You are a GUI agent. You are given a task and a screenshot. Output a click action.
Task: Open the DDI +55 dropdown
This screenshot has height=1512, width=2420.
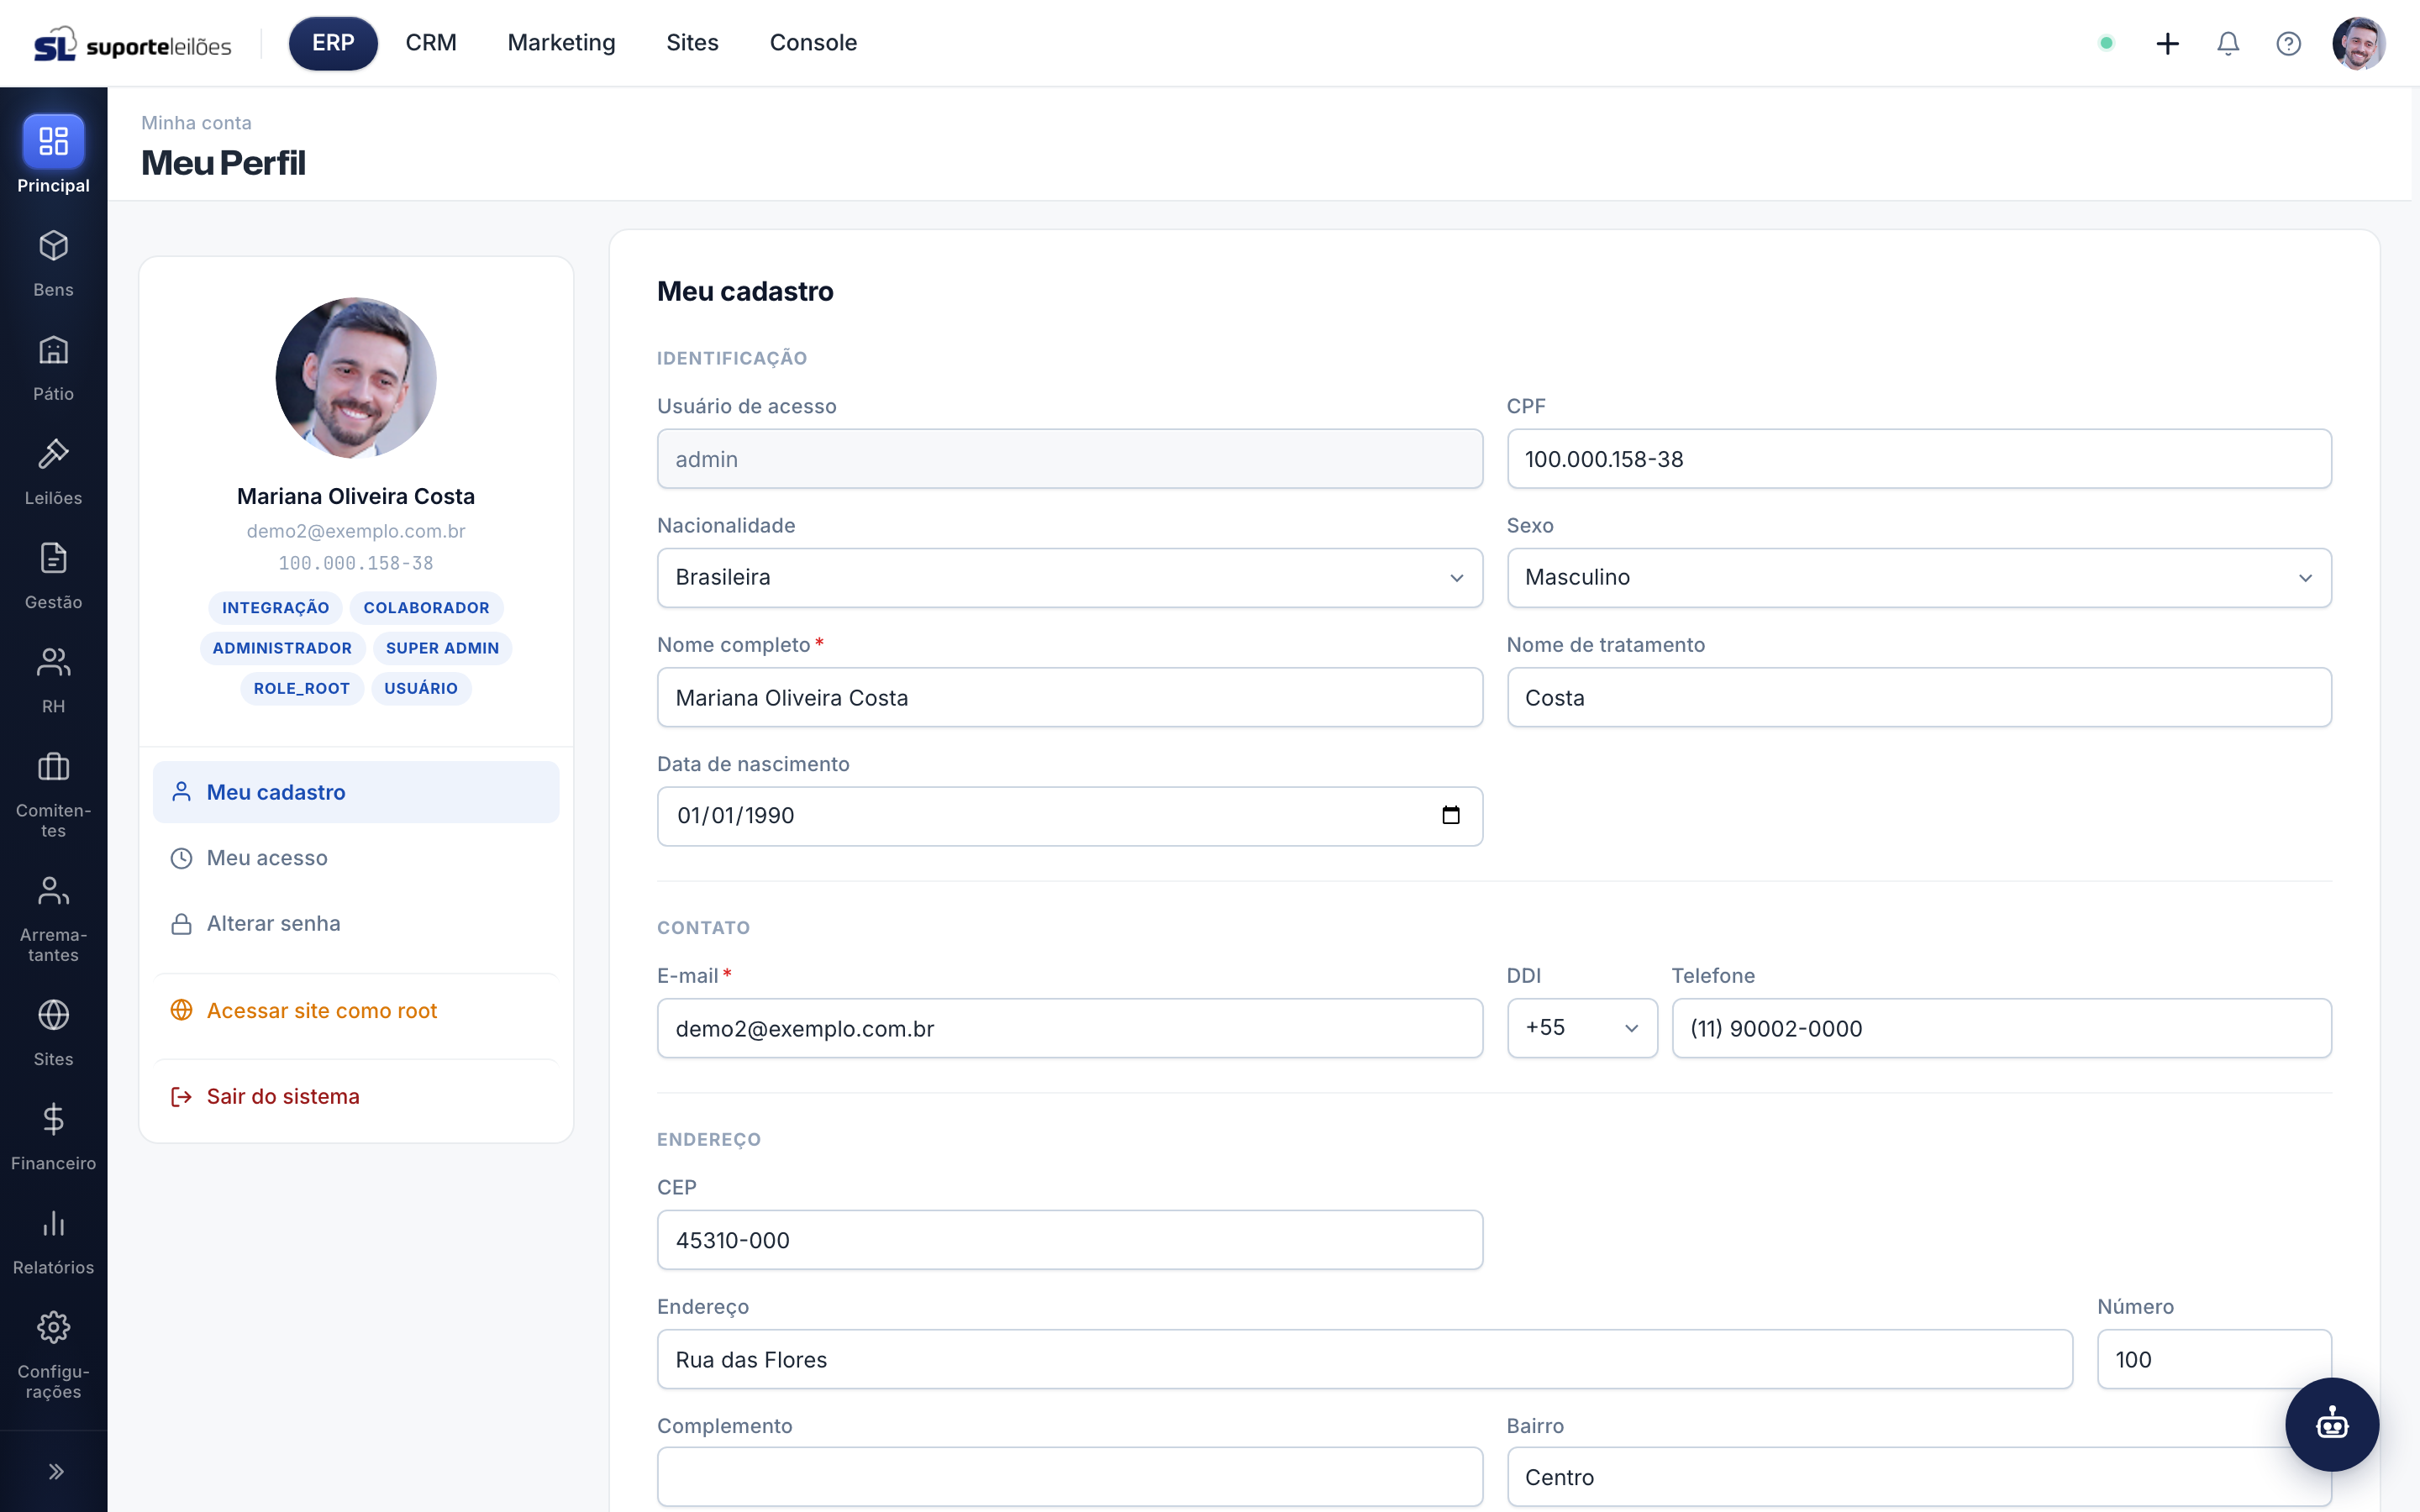(x=1581, y=1028)
